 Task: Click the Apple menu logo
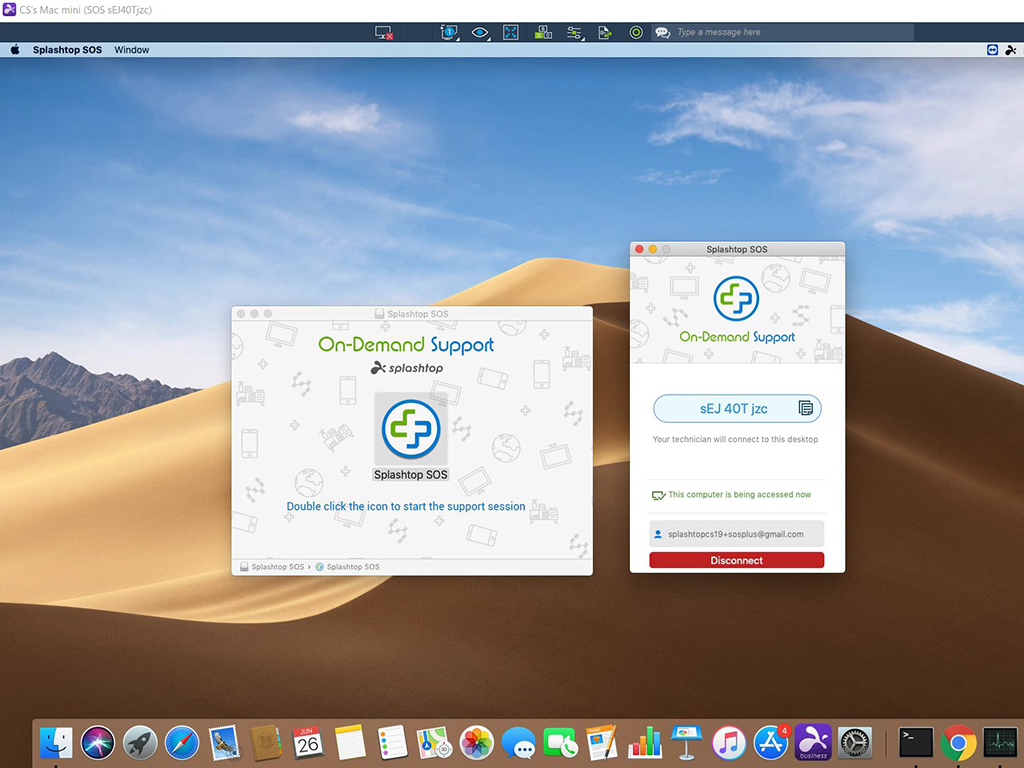coord(15,49)
